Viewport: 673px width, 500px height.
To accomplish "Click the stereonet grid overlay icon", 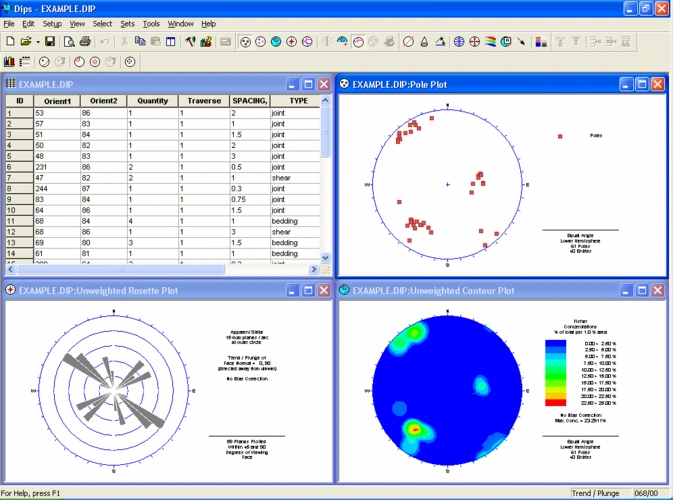I will point(460,42).
